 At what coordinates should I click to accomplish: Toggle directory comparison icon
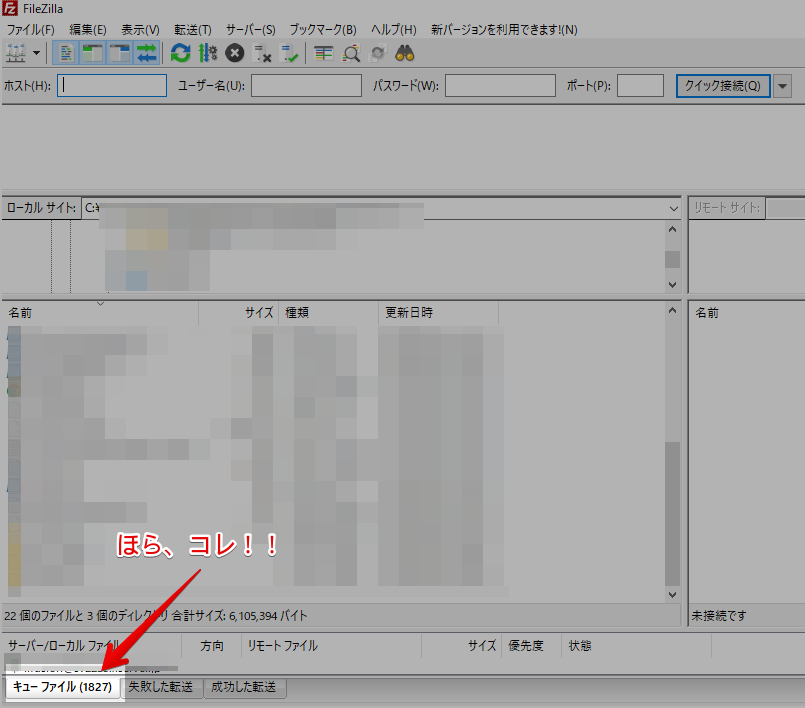(x=351, y=53)
